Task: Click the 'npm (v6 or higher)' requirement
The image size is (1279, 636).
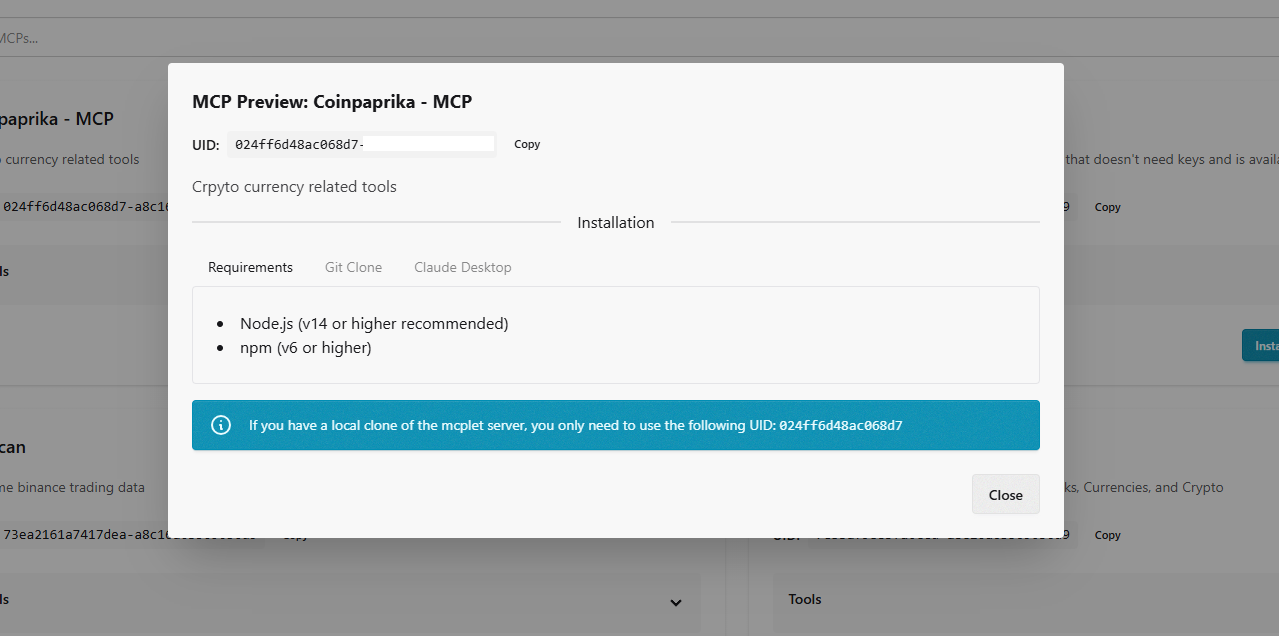Action: [305, 348]
